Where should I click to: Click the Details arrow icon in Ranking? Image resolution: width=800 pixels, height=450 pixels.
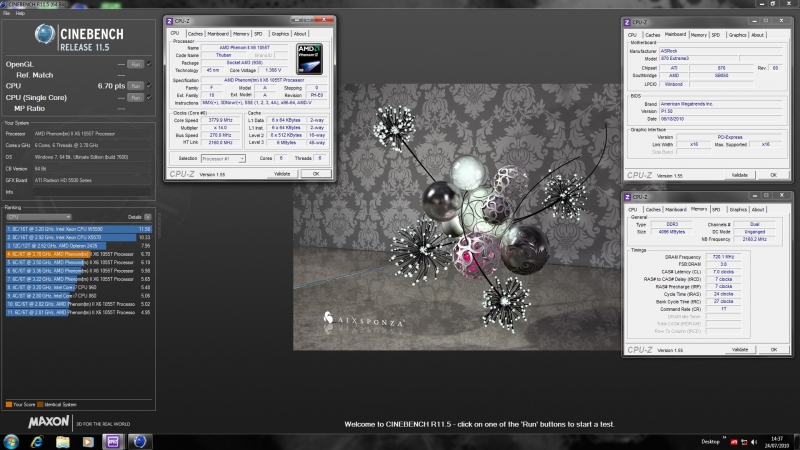pos(148,216)
